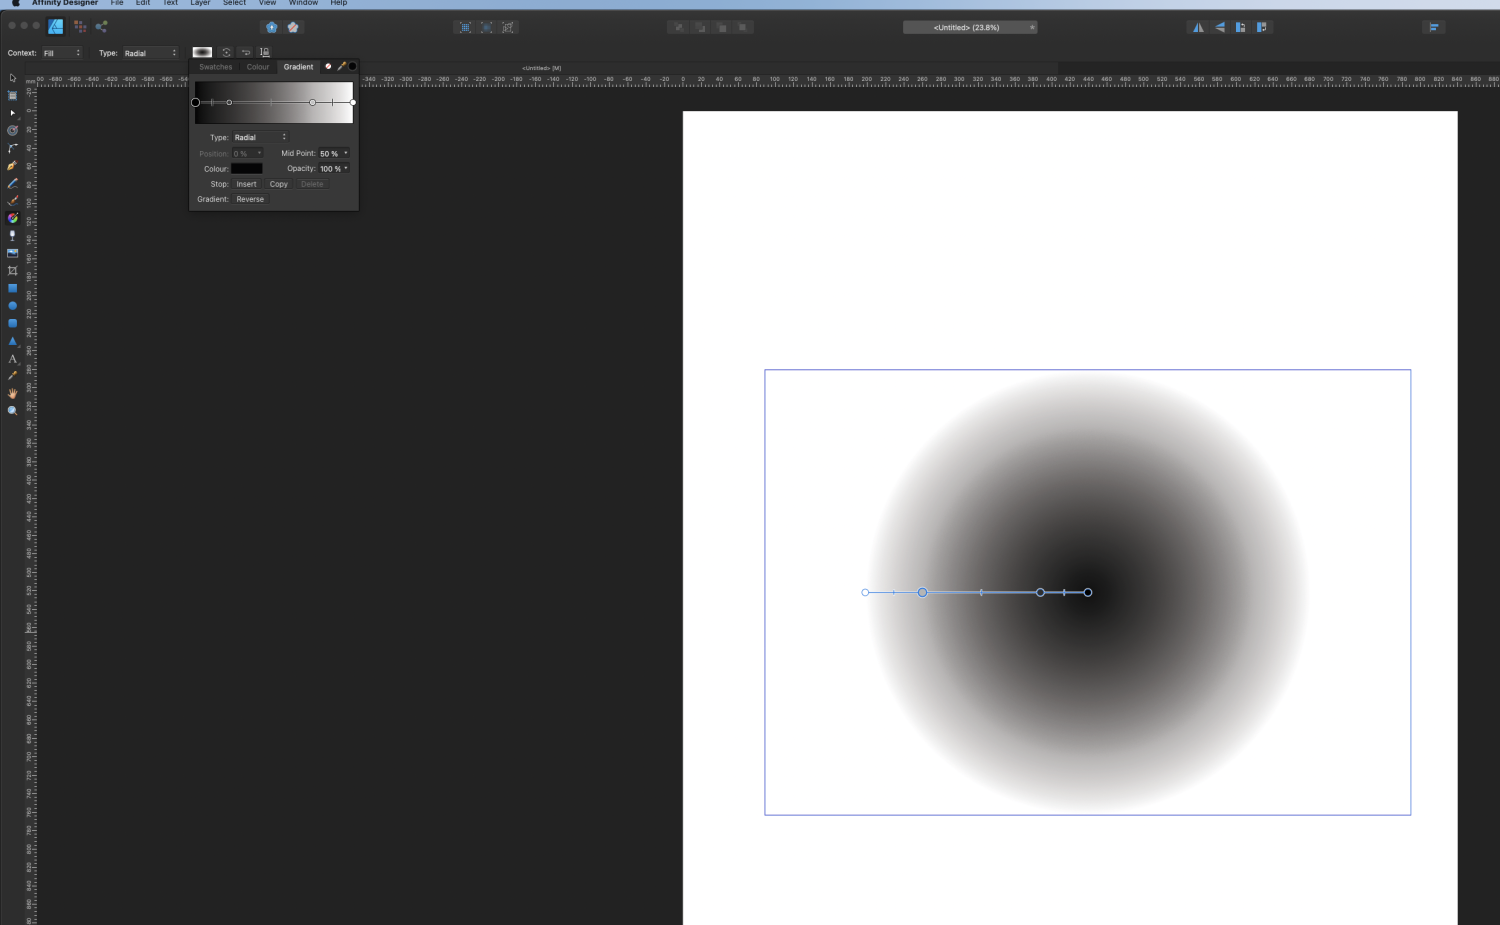Select the Pen tool
This screenshot has width=1500, height=925.
(12, 166)
